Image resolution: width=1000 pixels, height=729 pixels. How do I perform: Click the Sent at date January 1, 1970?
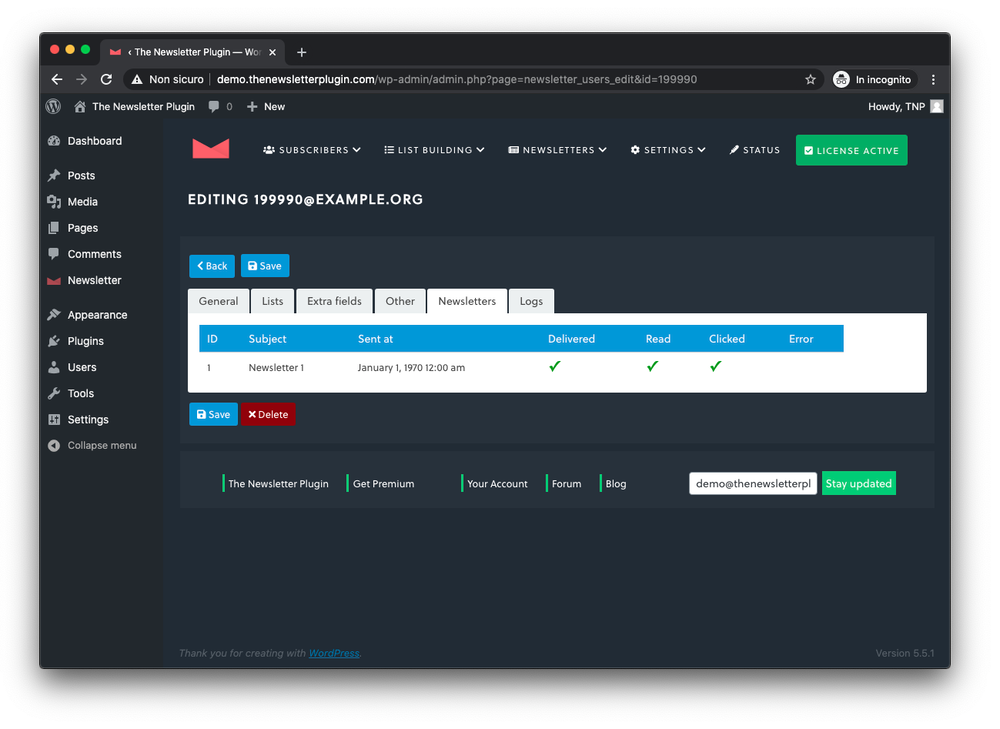411,367
